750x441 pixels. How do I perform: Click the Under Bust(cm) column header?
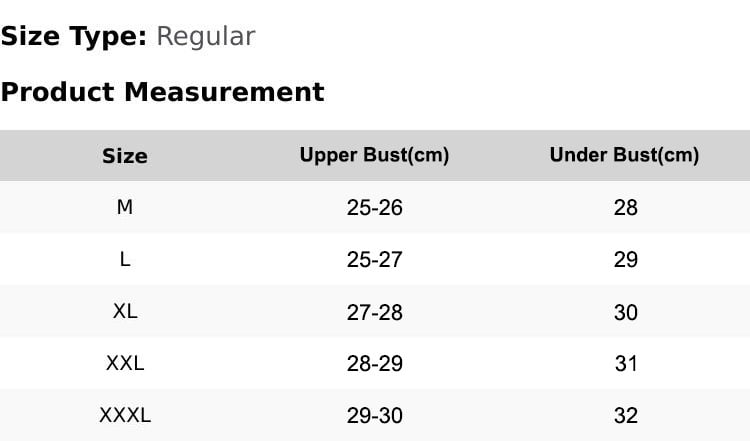[x=624, y=155]
